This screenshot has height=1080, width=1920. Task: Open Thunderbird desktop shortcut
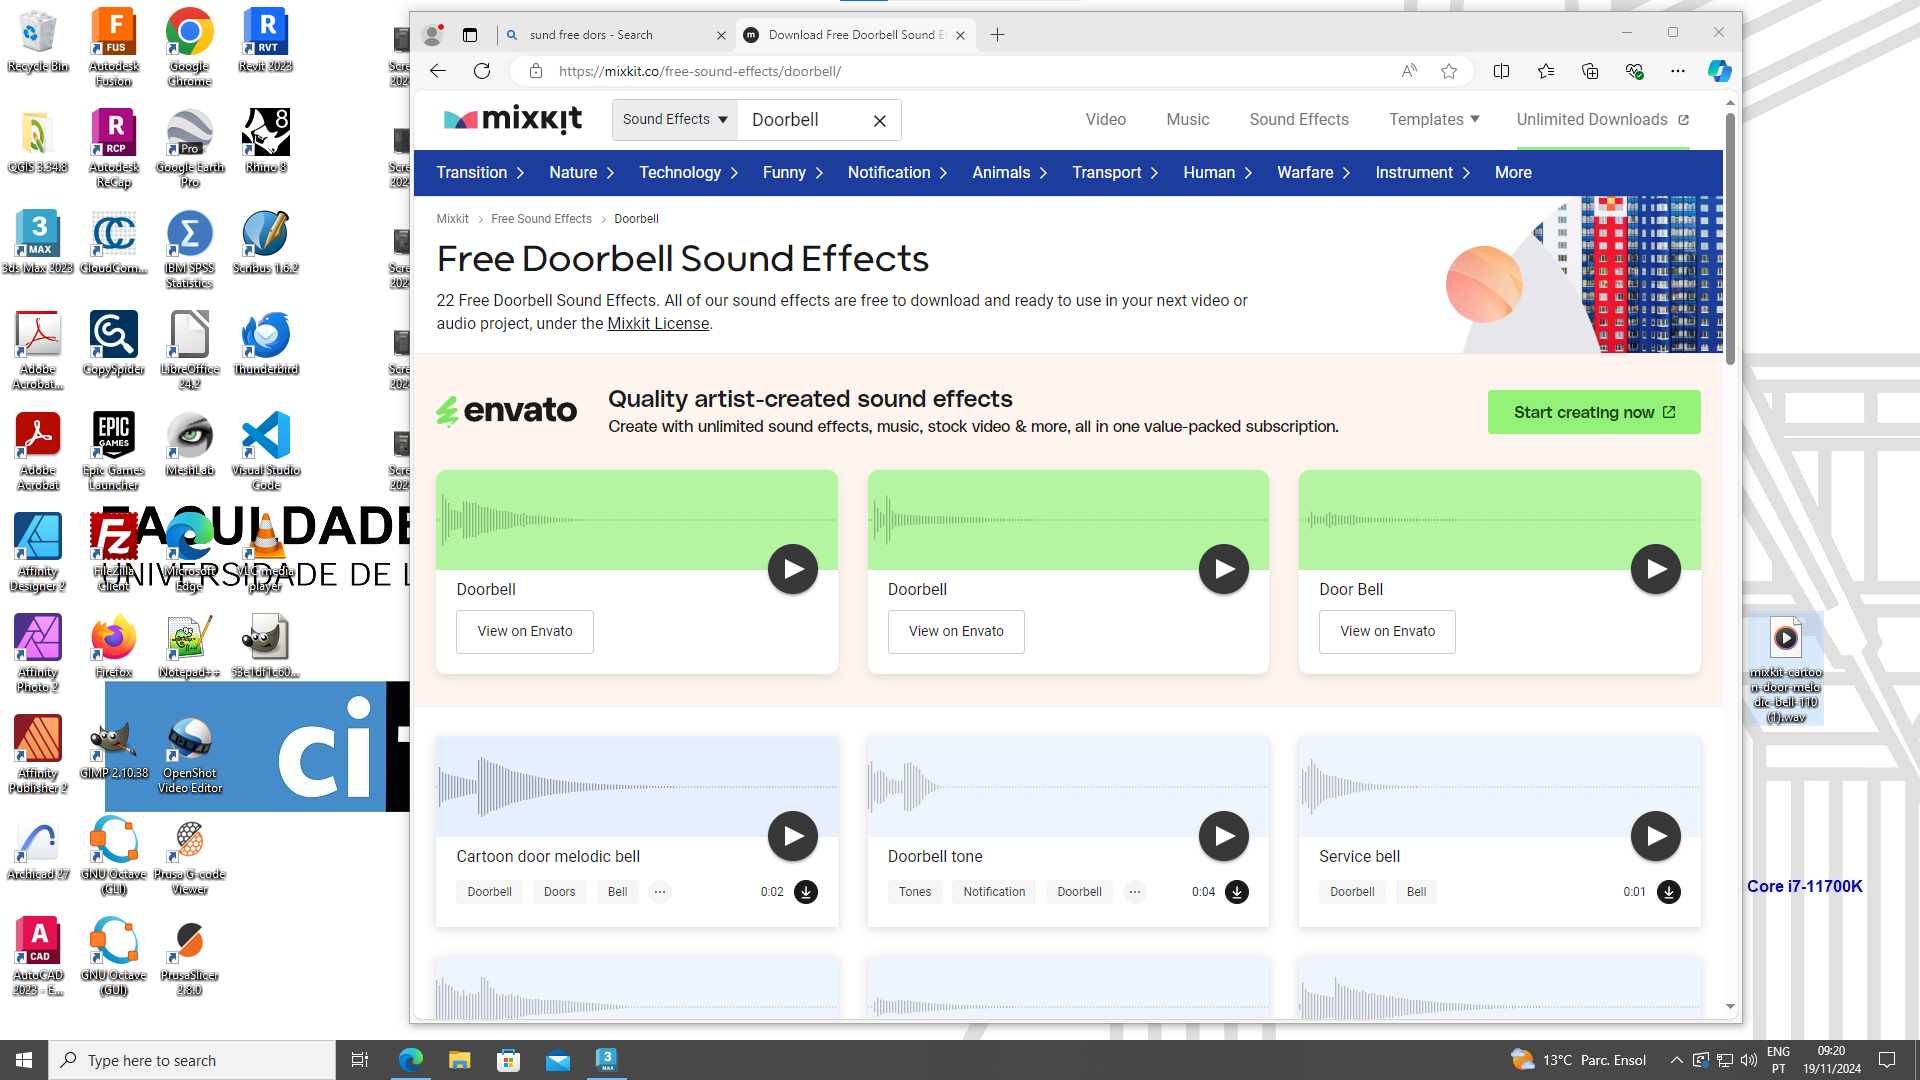266,343
